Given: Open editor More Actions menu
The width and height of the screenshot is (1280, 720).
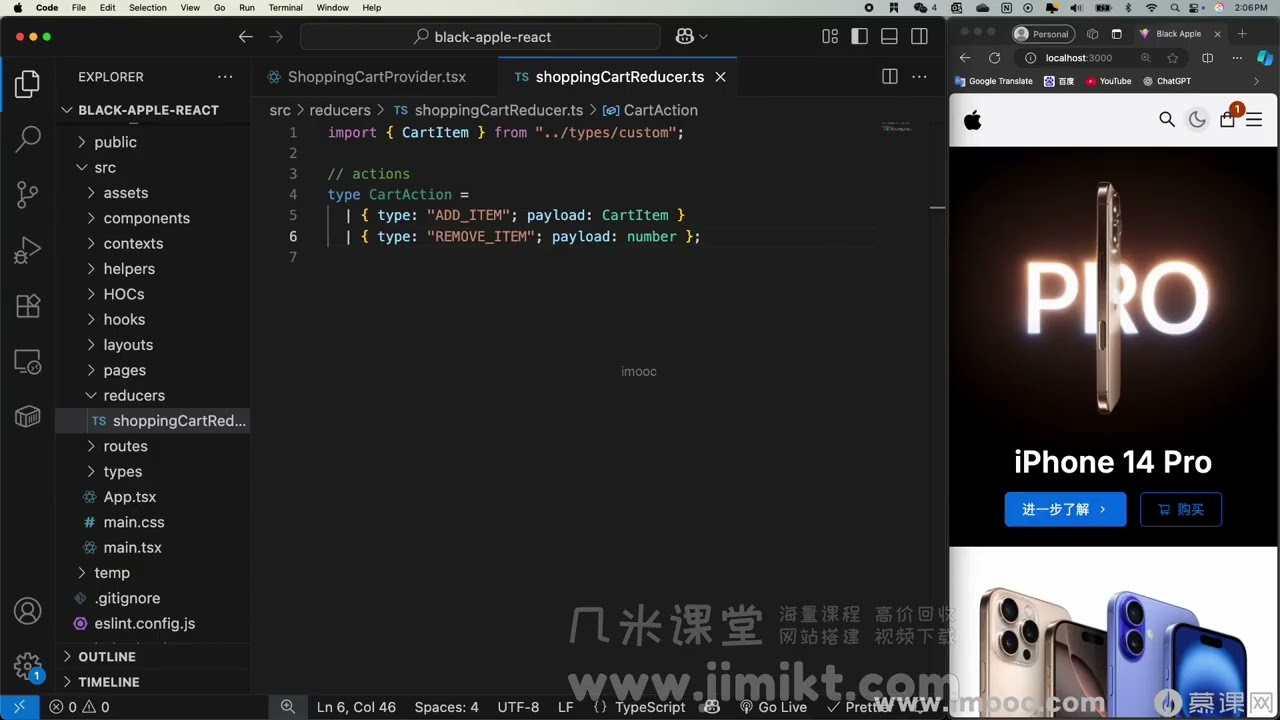Looking at the screenshot, I should coord(919,77).
